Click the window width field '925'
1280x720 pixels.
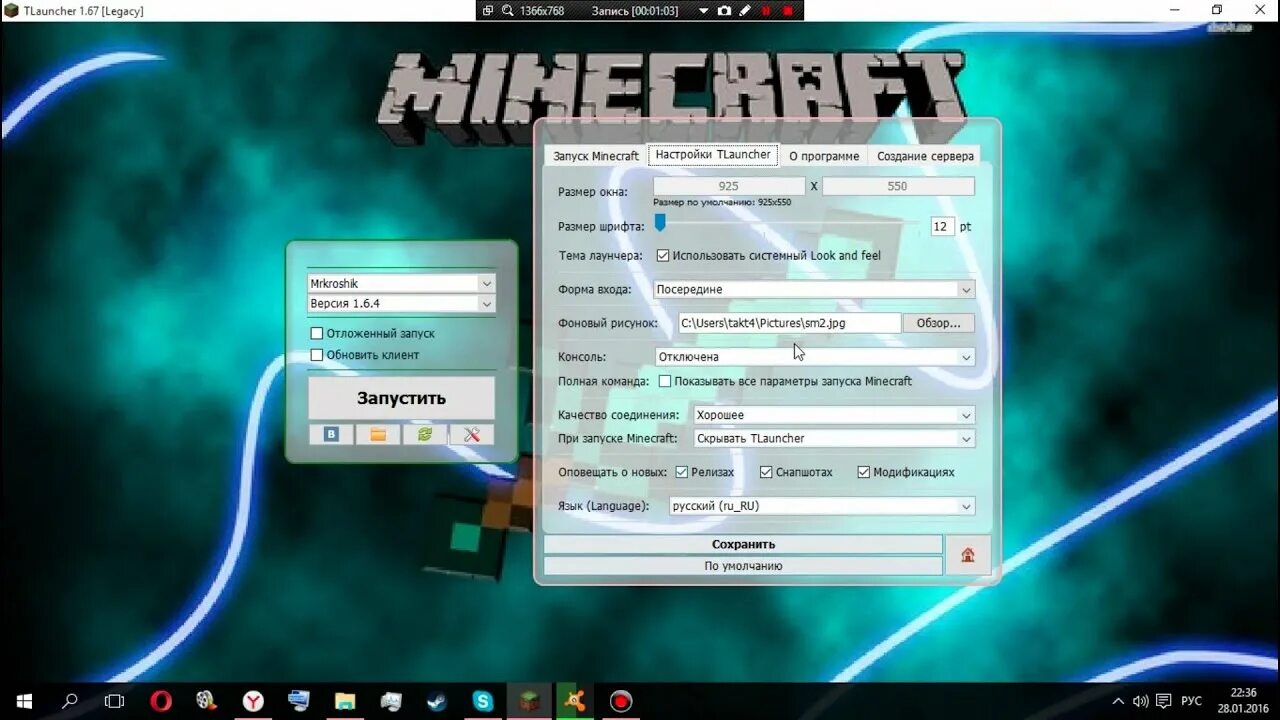pyautogui.click(x=729, y=186)
